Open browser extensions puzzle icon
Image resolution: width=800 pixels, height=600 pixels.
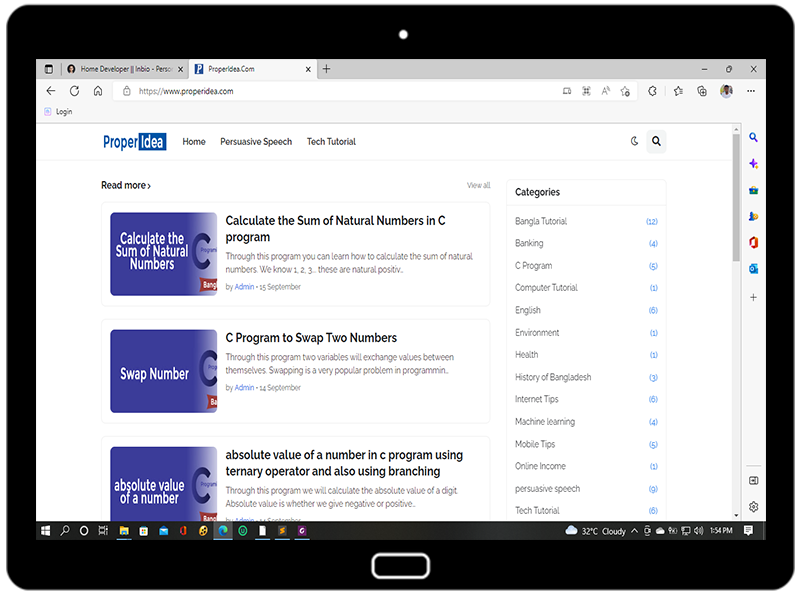(652, 91)
